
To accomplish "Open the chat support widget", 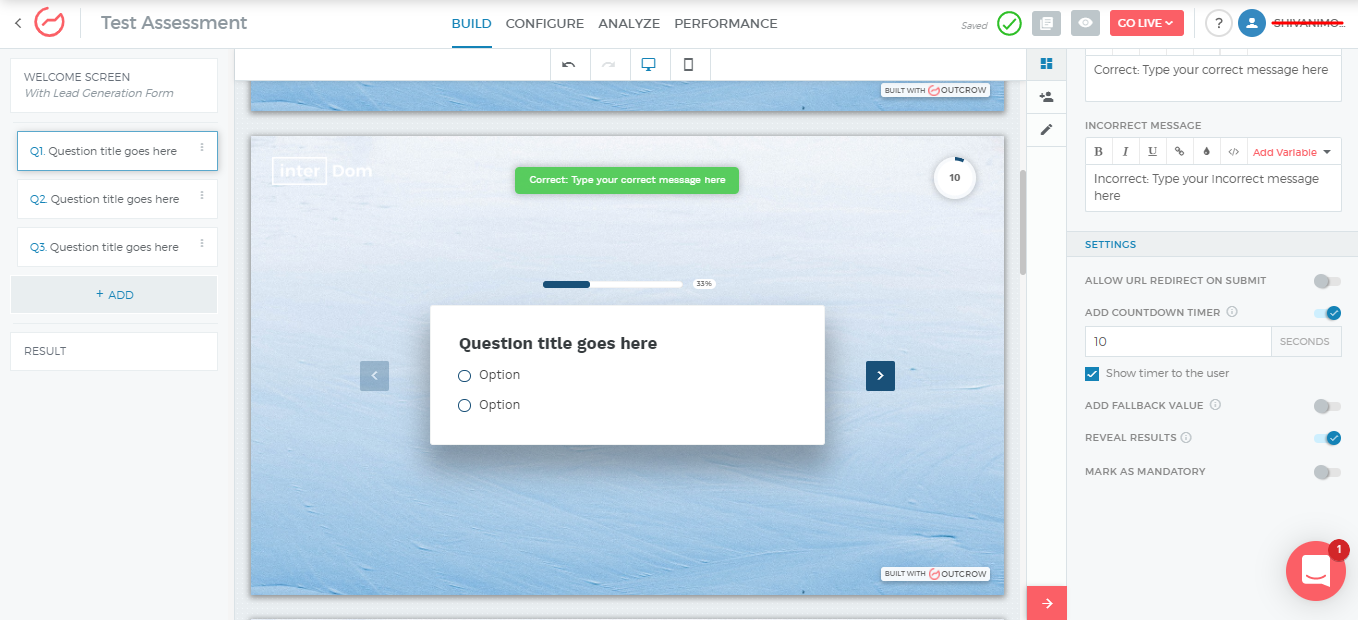I will (x=1315, y=571).
